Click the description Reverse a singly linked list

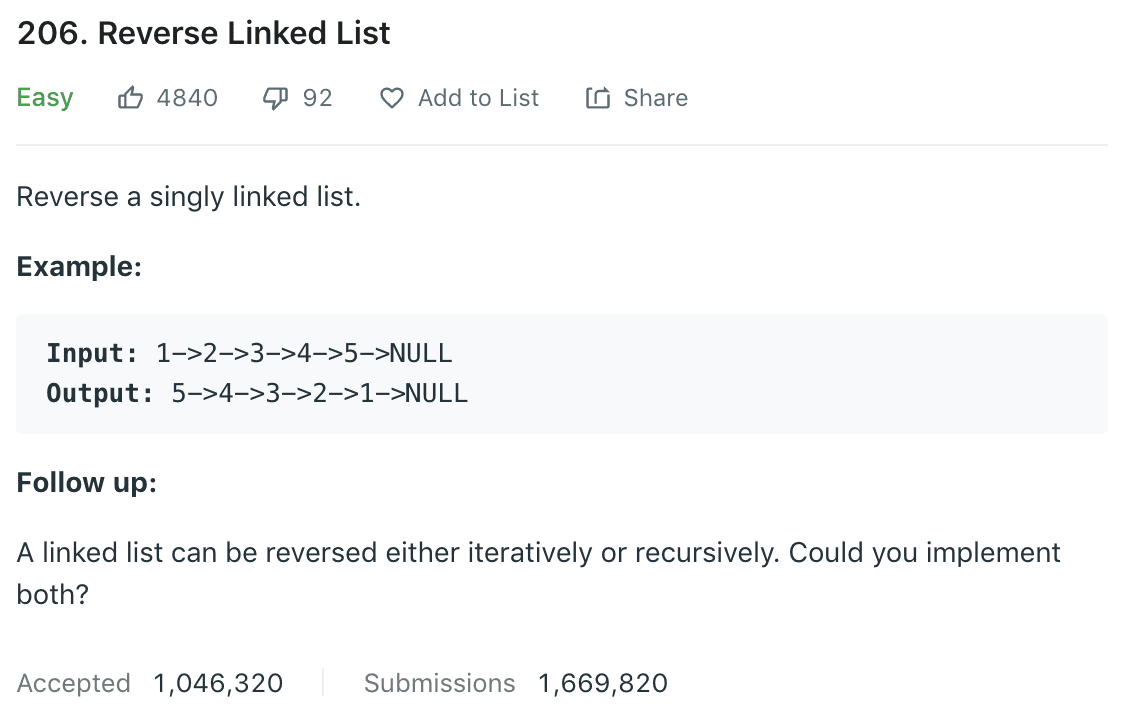click(189, 197)
